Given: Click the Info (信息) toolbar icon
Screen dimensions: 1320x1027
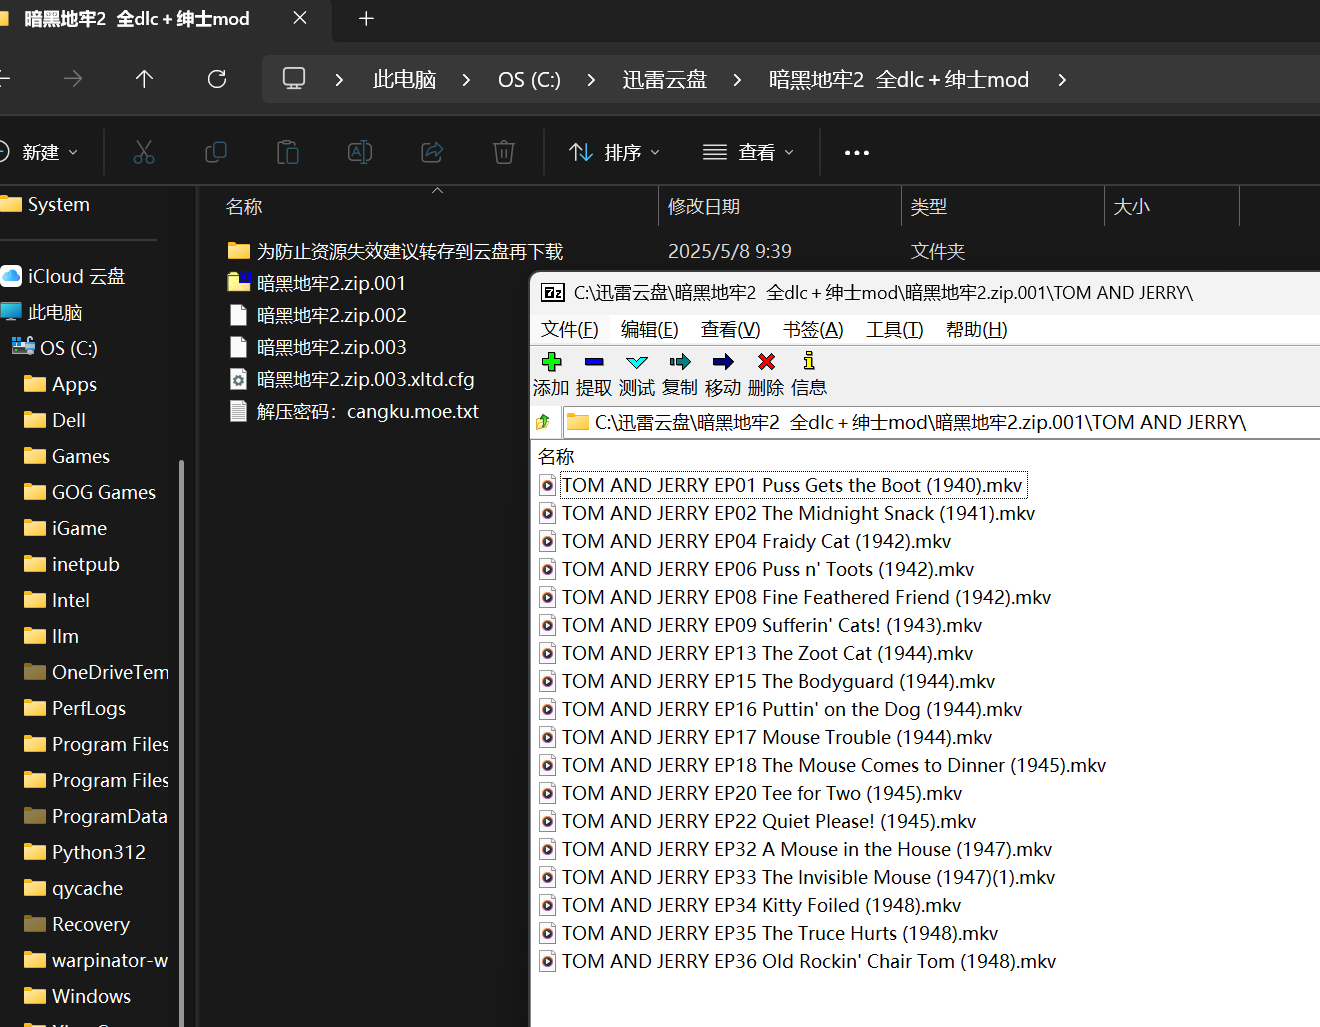Looking at the screenshot, I should (809, 362).
